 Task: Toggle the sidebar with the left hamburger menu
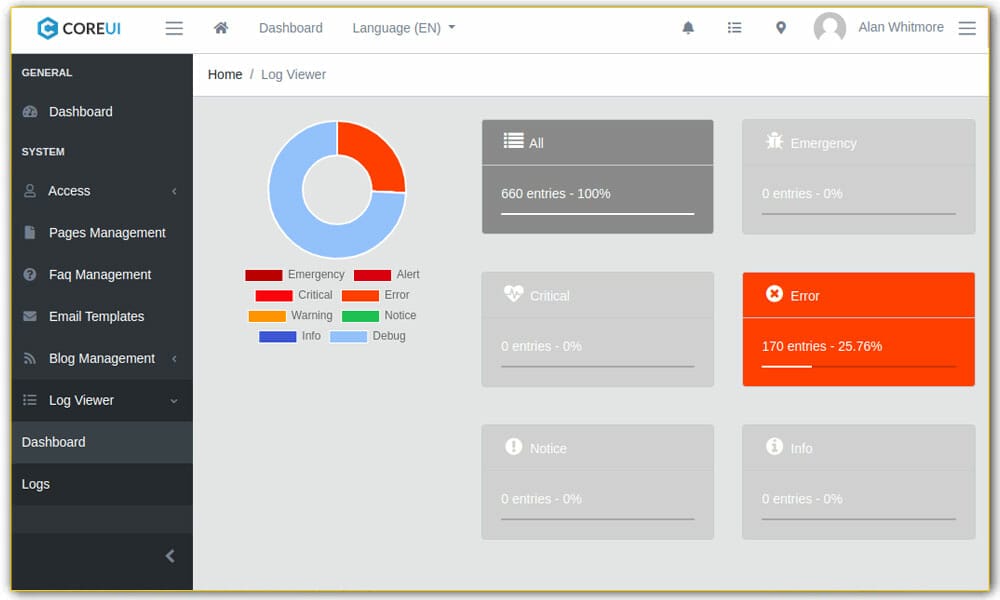pos(173,27)
